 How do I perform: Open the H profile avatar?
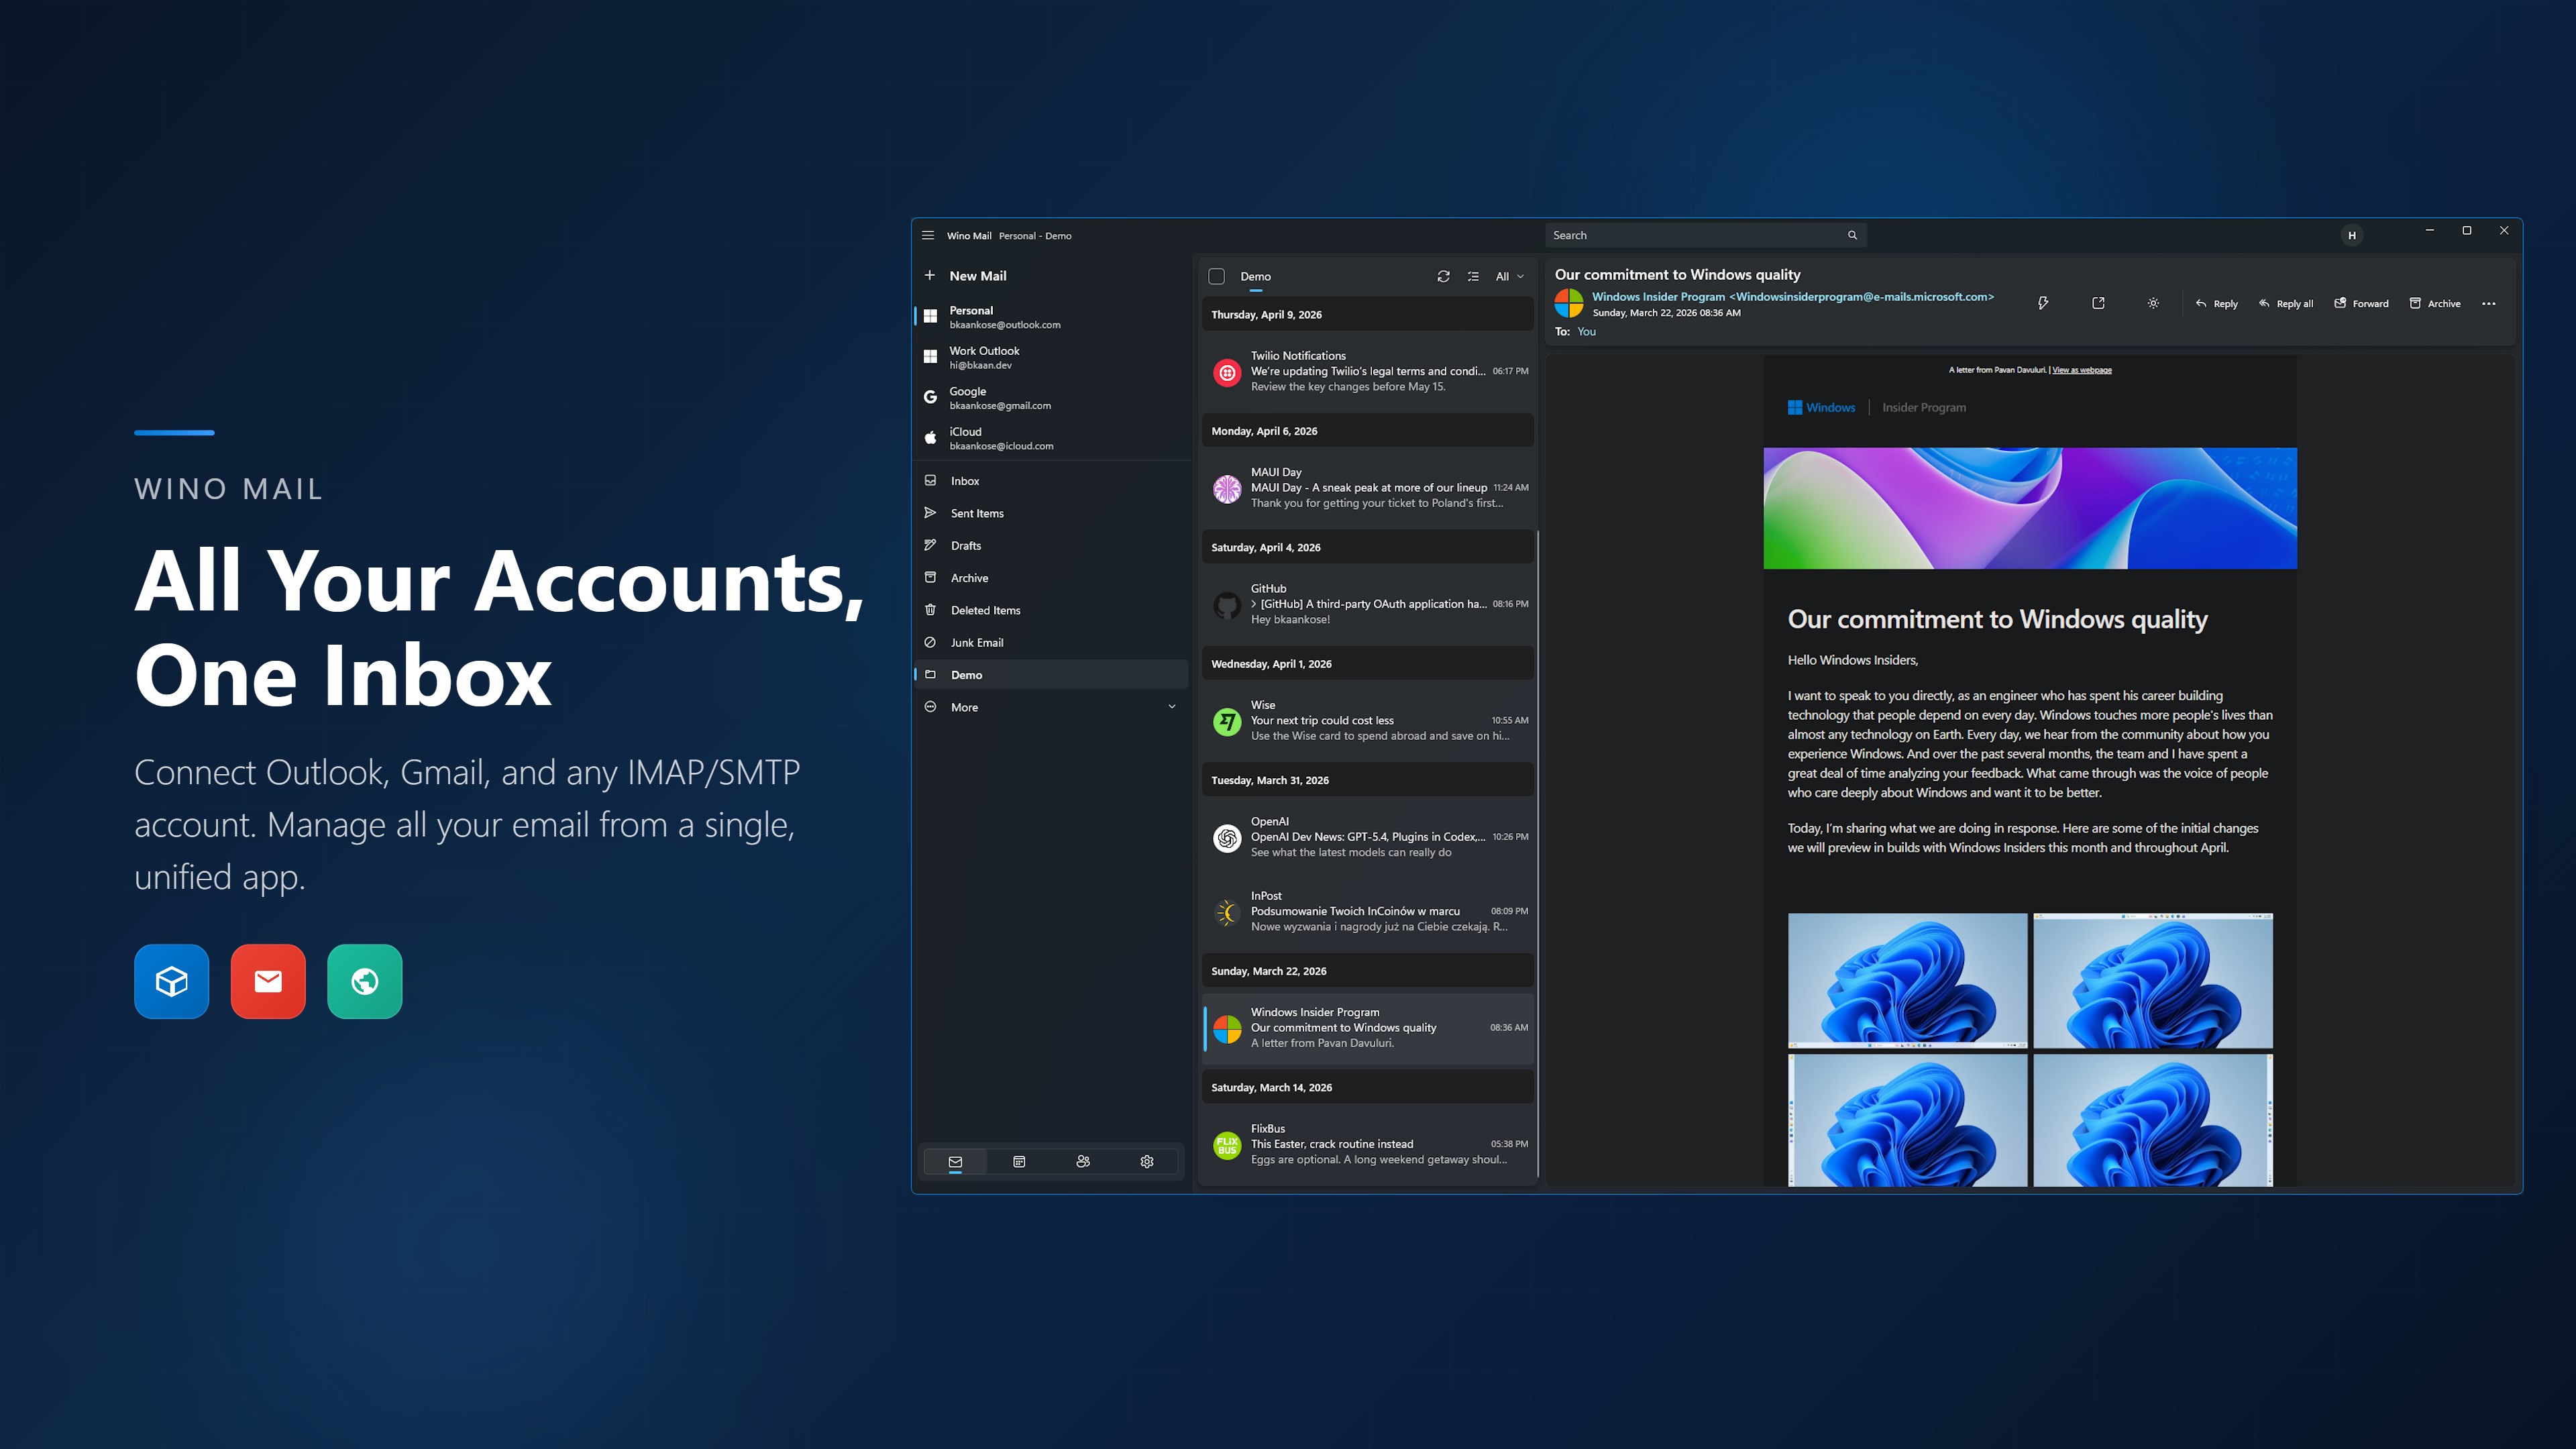2352,236
